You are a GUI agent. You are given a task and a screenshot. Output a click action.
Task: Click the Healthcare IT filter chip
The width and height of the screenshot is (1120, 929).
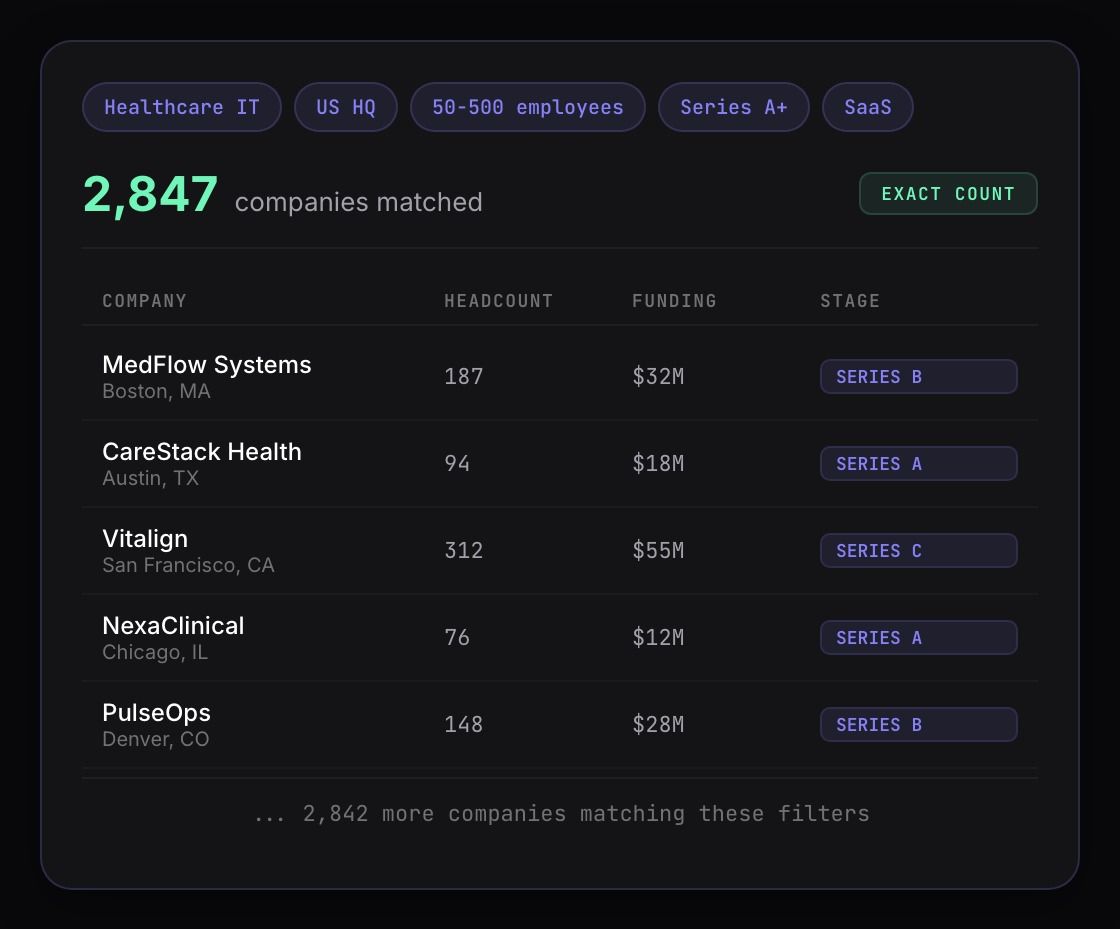pyautogui.click(x=181, y=107)
